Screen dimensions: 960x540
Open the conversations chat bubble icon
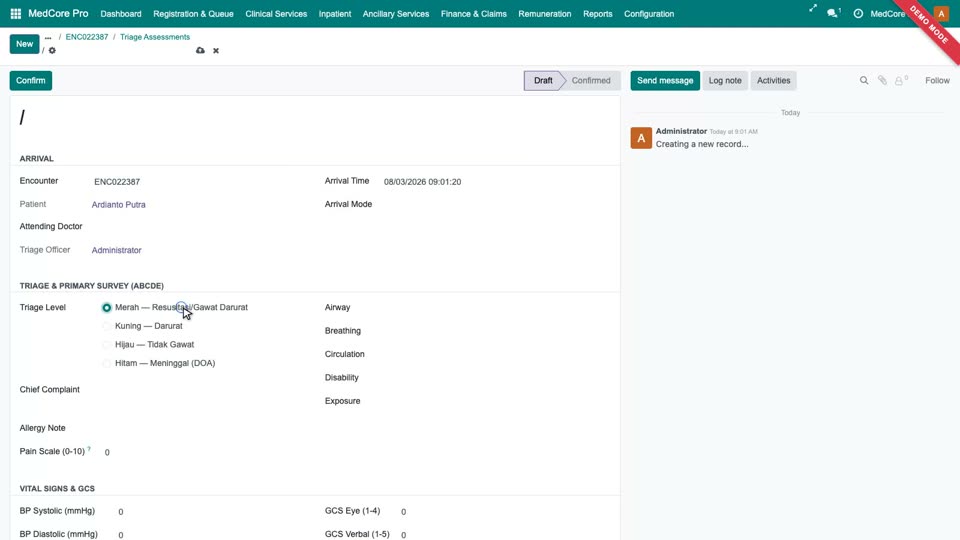tap(833, 13)
